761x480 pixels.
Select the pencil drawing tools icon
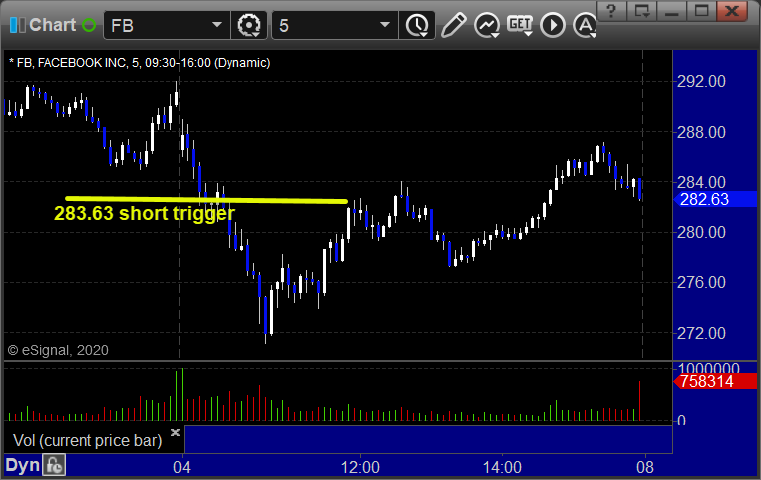point(454,25)
